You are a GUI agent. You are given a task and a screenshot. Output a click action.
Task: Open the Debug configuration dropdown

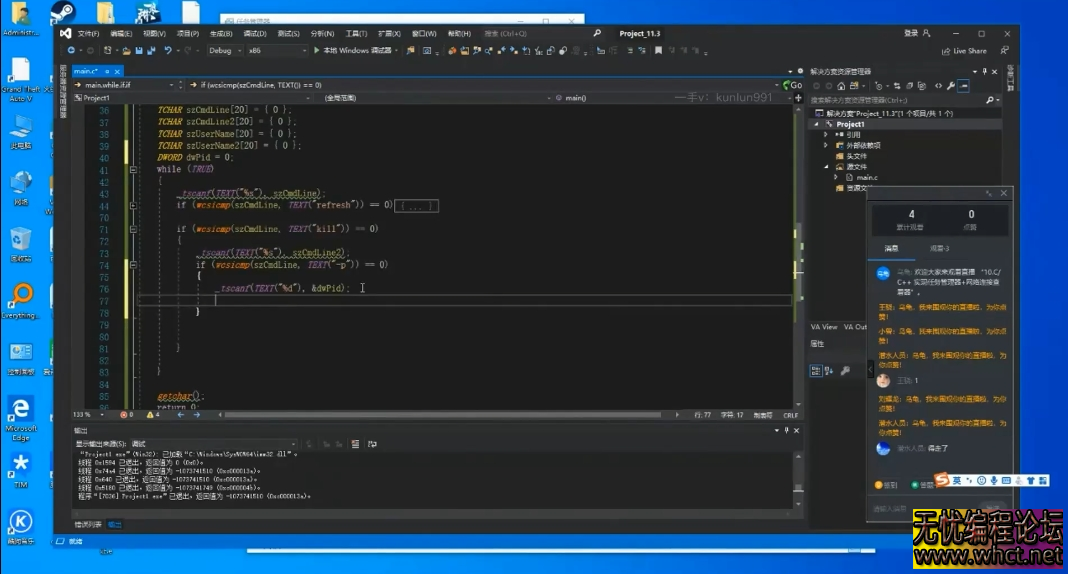click(225, 51)
